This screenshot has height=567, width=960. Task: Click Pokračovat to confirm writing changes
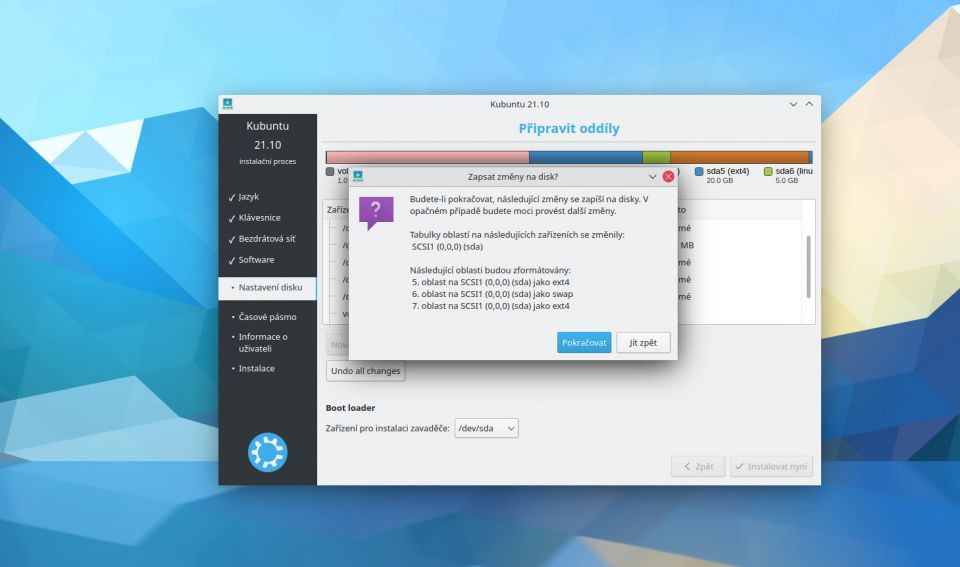coord(583,342)
